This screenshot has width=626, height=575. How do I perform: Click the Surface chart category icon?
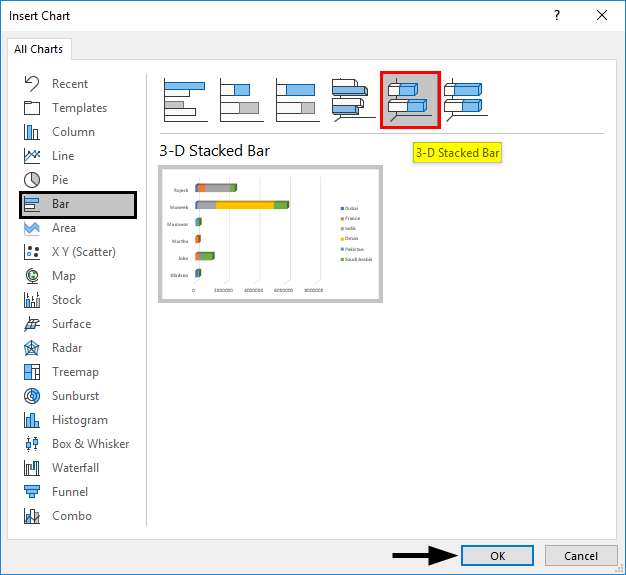coord(32,324)
